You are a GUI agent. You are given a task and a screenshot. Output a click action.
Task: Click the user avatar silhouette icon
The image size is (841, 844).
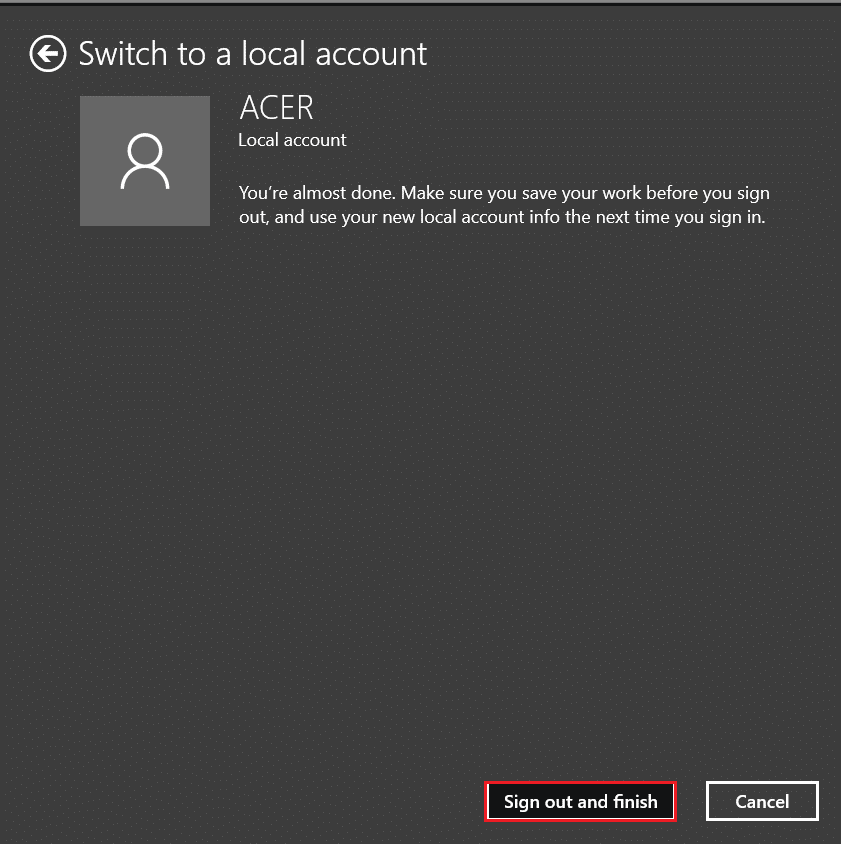[145, 161]
